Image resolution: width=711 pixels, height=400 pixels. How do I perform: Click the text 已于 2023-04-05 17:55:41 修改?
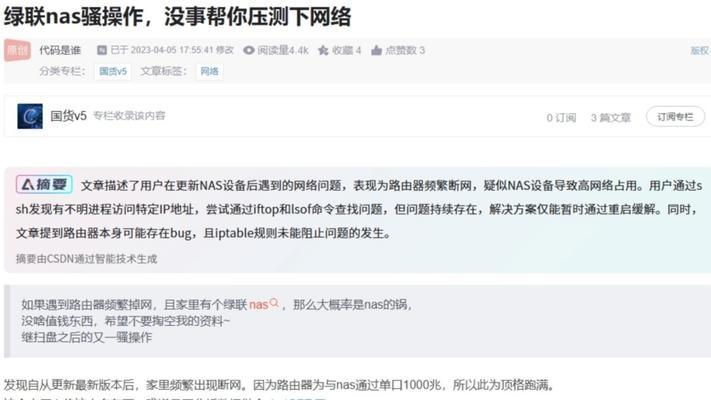(x=172, y=50)
